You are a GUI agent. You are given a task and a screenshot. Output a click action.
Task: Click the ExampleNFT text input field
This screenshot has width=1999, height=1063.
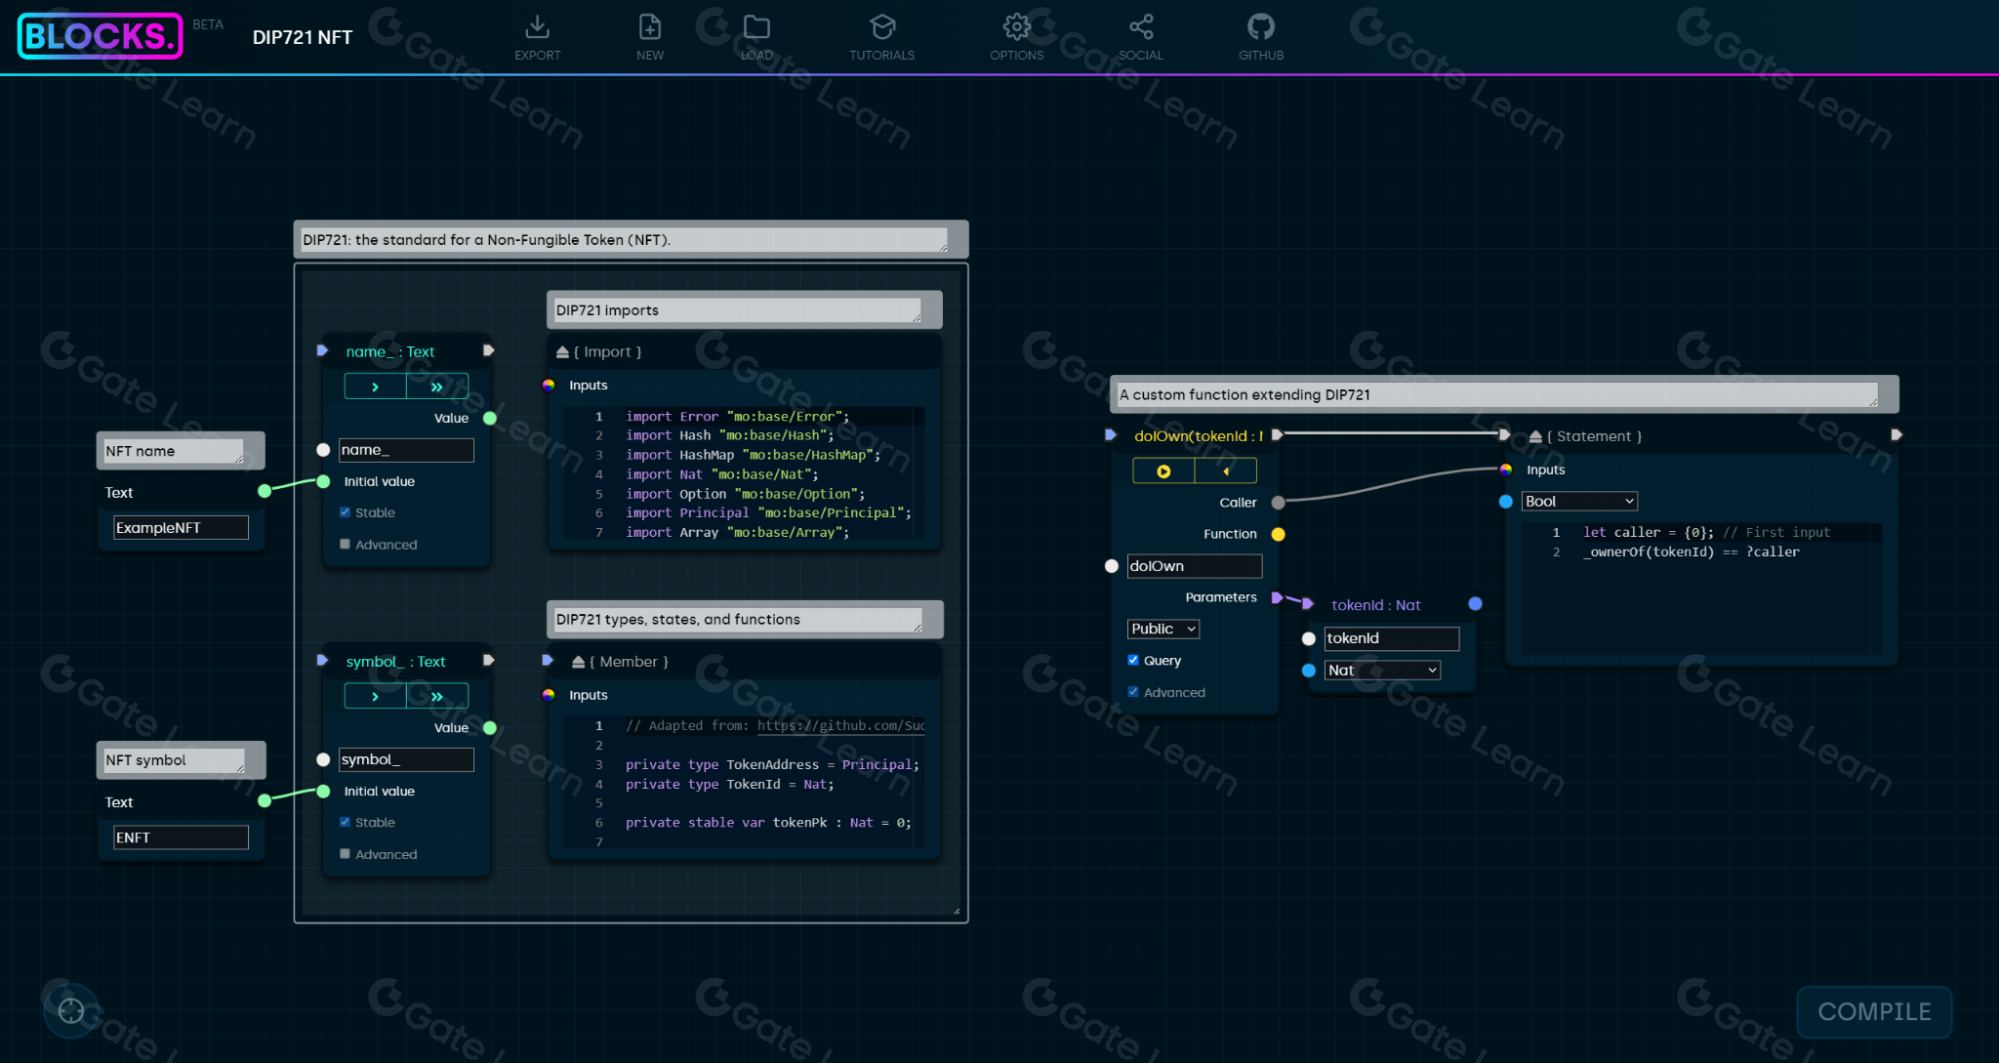tap(181, 528)
